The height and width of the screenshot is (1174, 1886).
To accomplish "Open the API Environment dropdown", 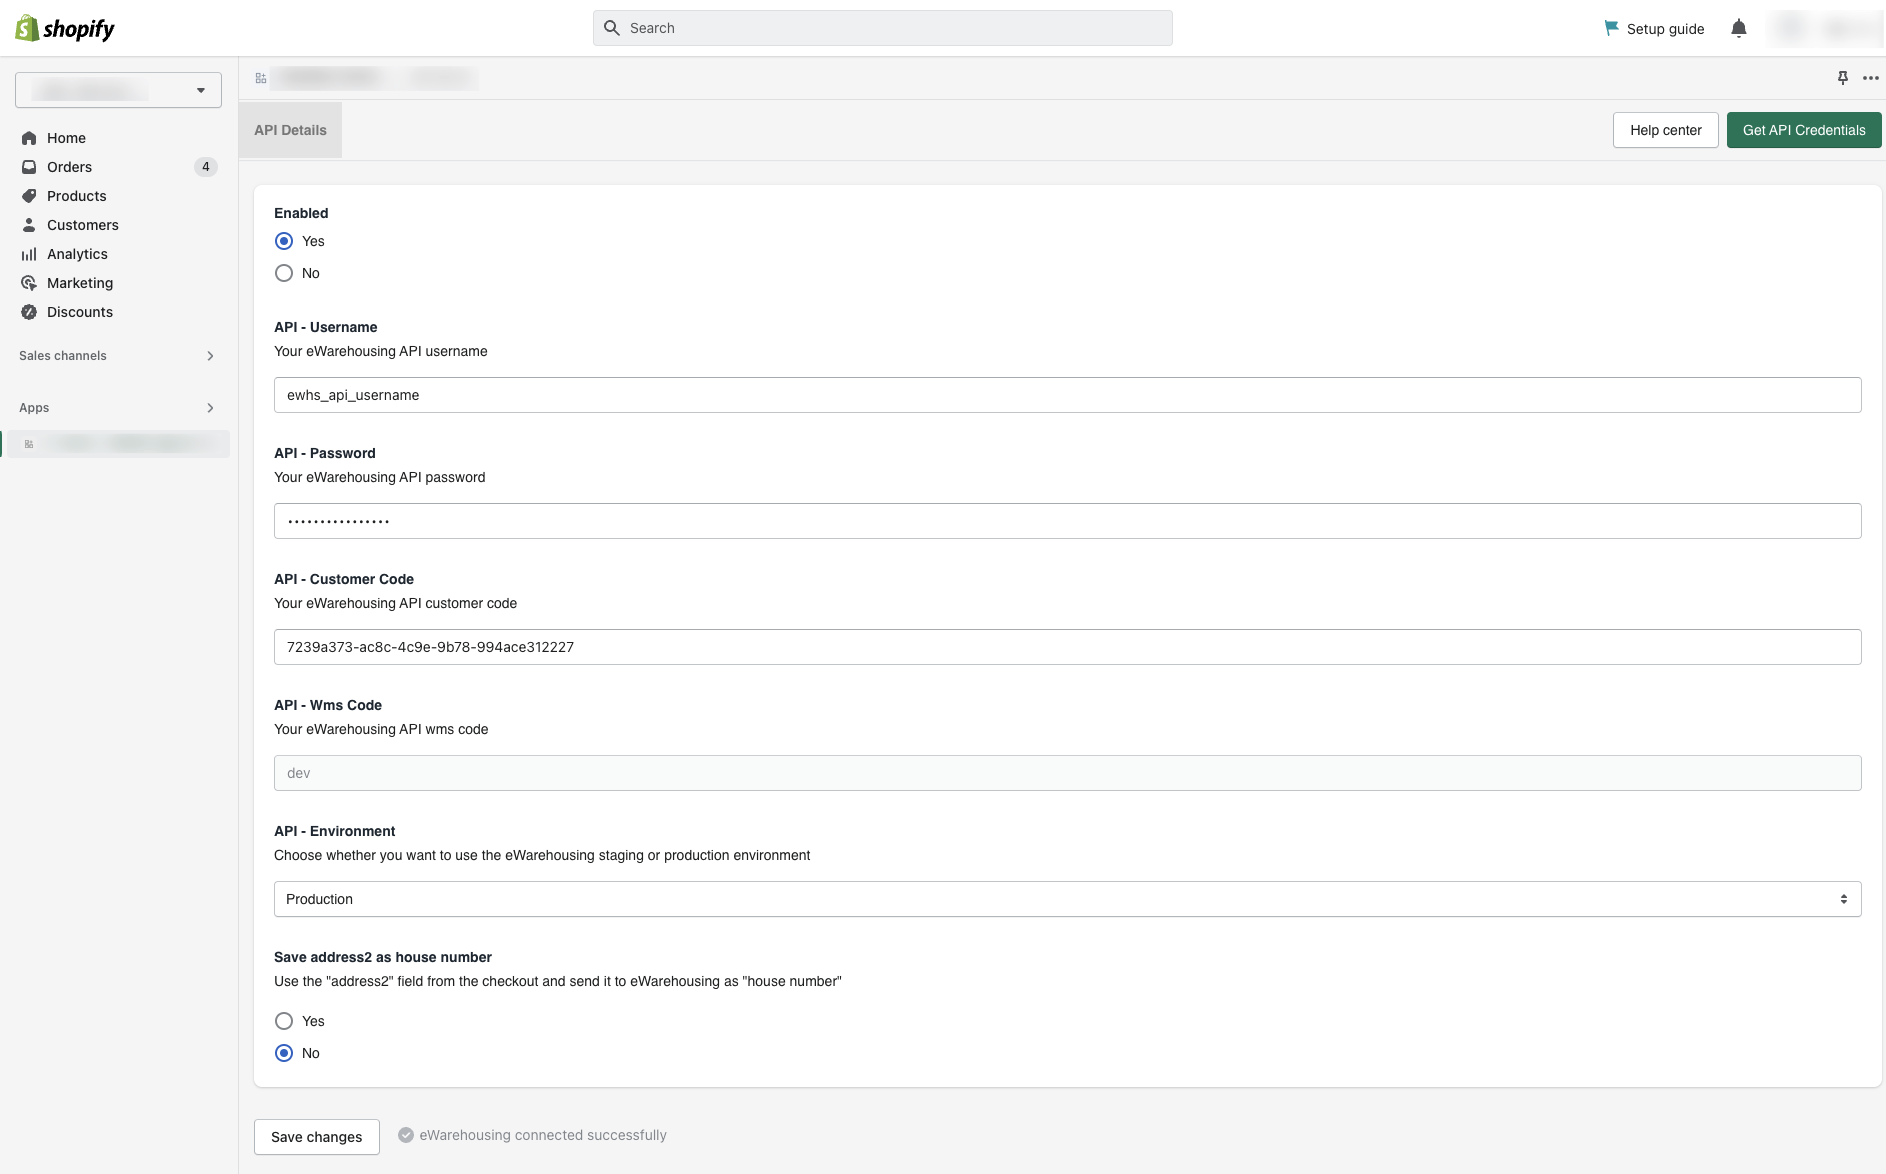I will pos(1066,899).
